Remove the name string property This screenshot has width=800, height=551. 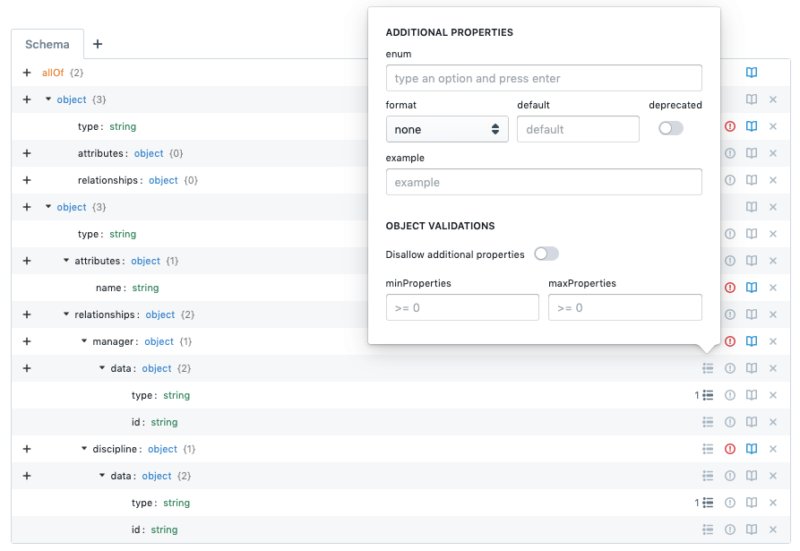tap(773, 288)
